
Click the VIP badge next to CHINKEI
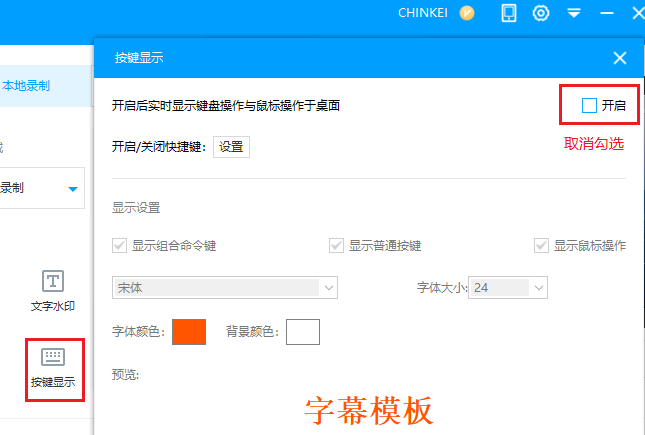point(467,13)
